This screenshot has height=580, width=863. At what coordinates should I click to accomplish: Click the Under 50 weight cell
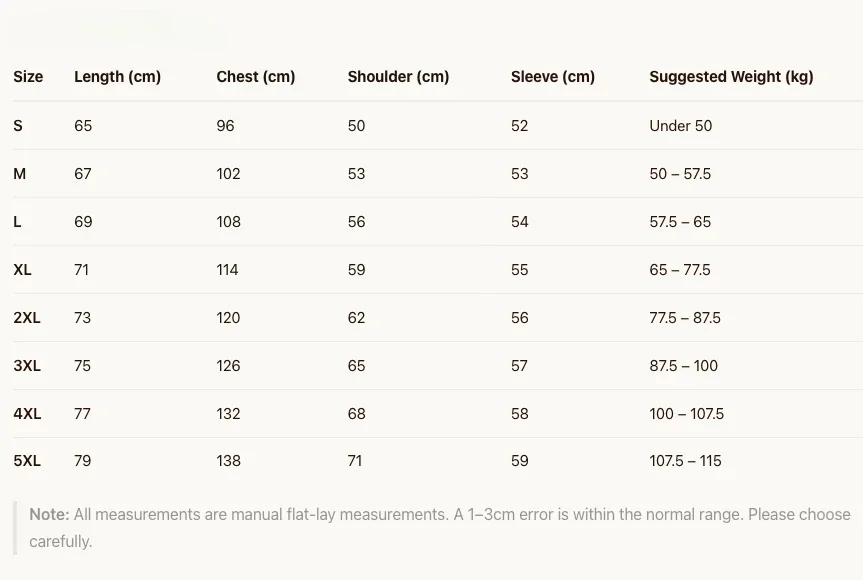[680, 126]
